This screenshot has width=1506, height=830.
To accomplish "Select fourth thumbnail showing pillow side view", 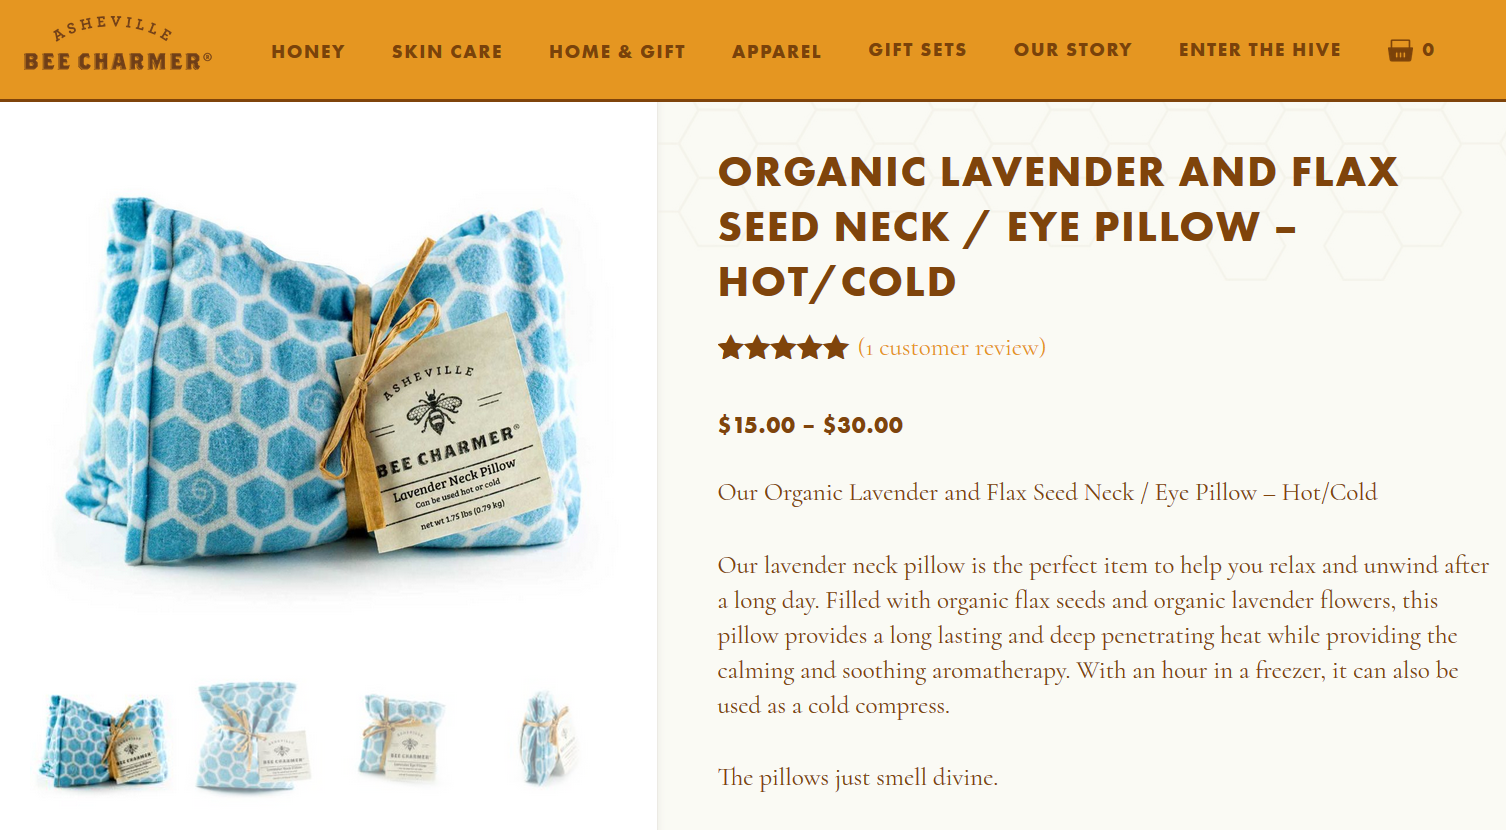I will click(545, 738).
